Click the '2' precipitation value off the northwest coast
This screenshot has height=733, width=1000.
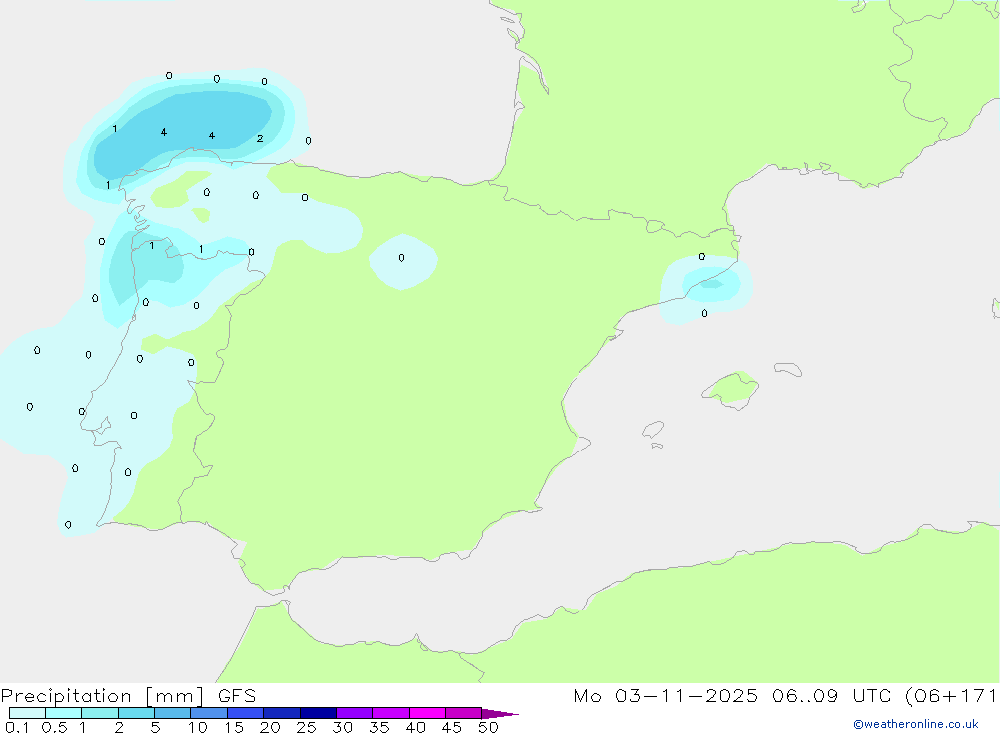(x=260, y=138)
